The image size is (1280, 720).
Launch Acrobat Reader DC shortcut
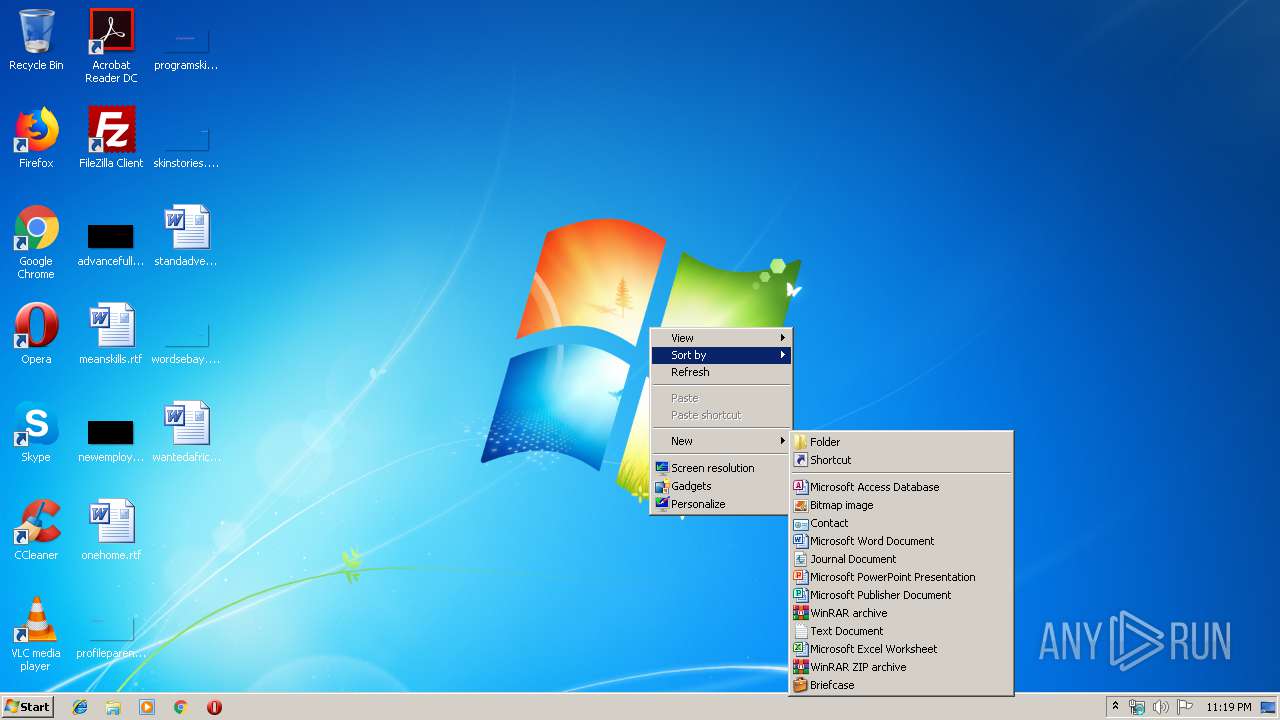click(111, 46)
